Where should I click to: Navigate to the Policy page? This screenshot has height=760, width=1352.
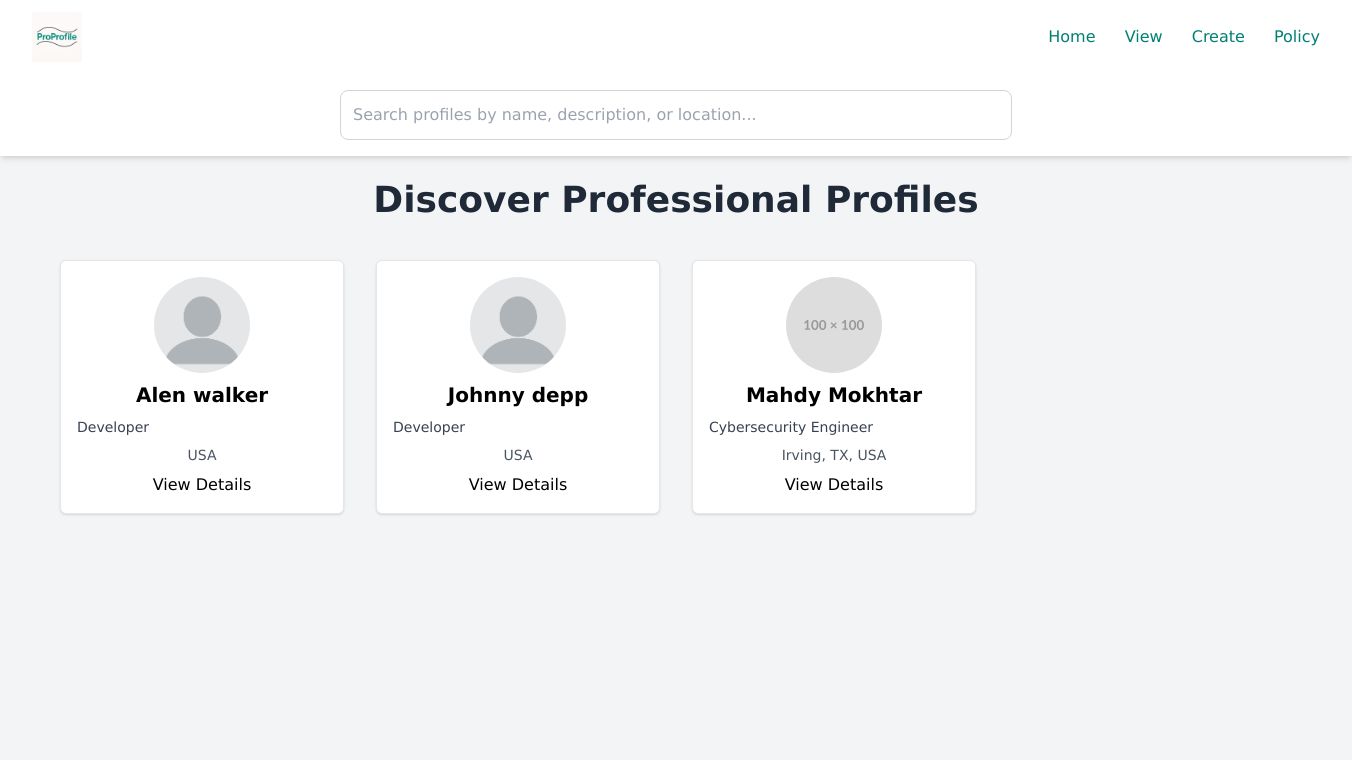click(1296, 37)
